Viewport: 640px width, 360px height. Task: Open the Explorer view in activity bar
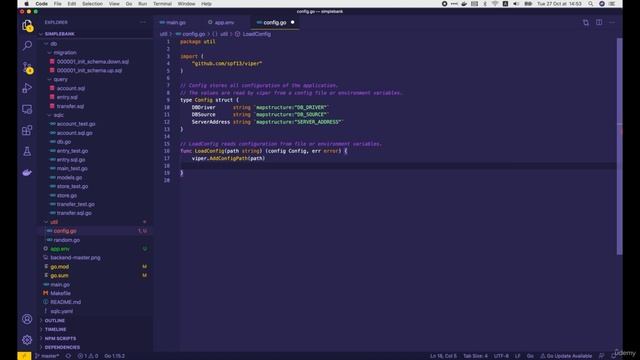coord(27,25)
